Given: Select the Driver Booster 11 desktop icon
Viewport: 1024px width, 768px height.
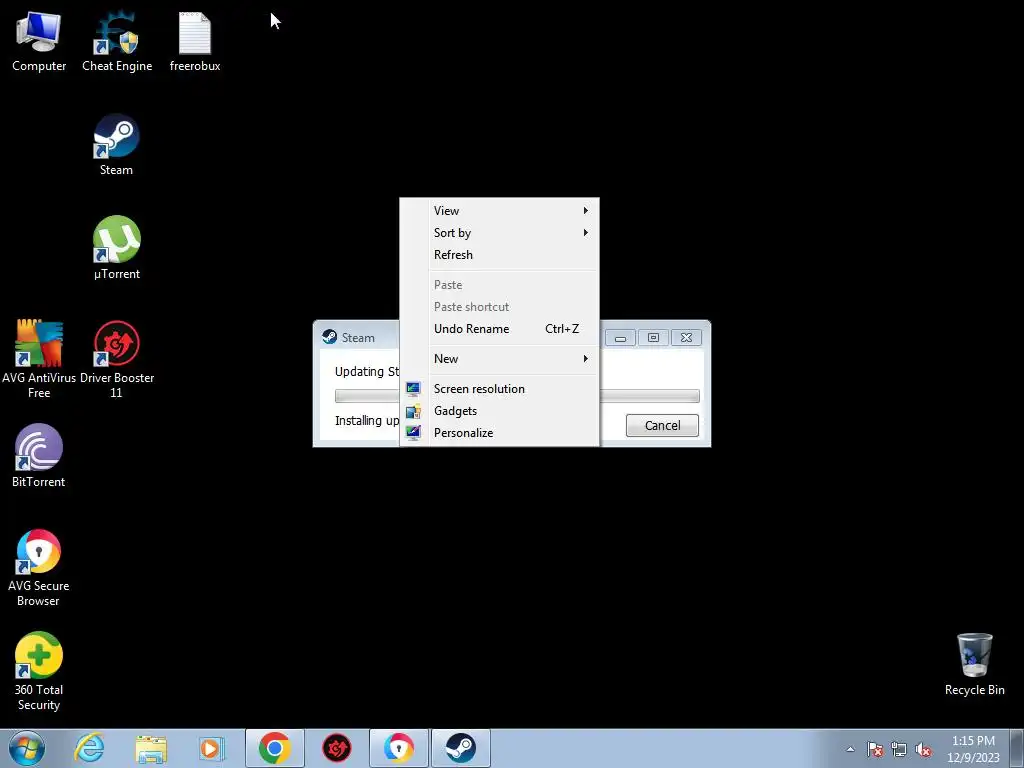Looking at the screenshot, I should coord(116,359).
